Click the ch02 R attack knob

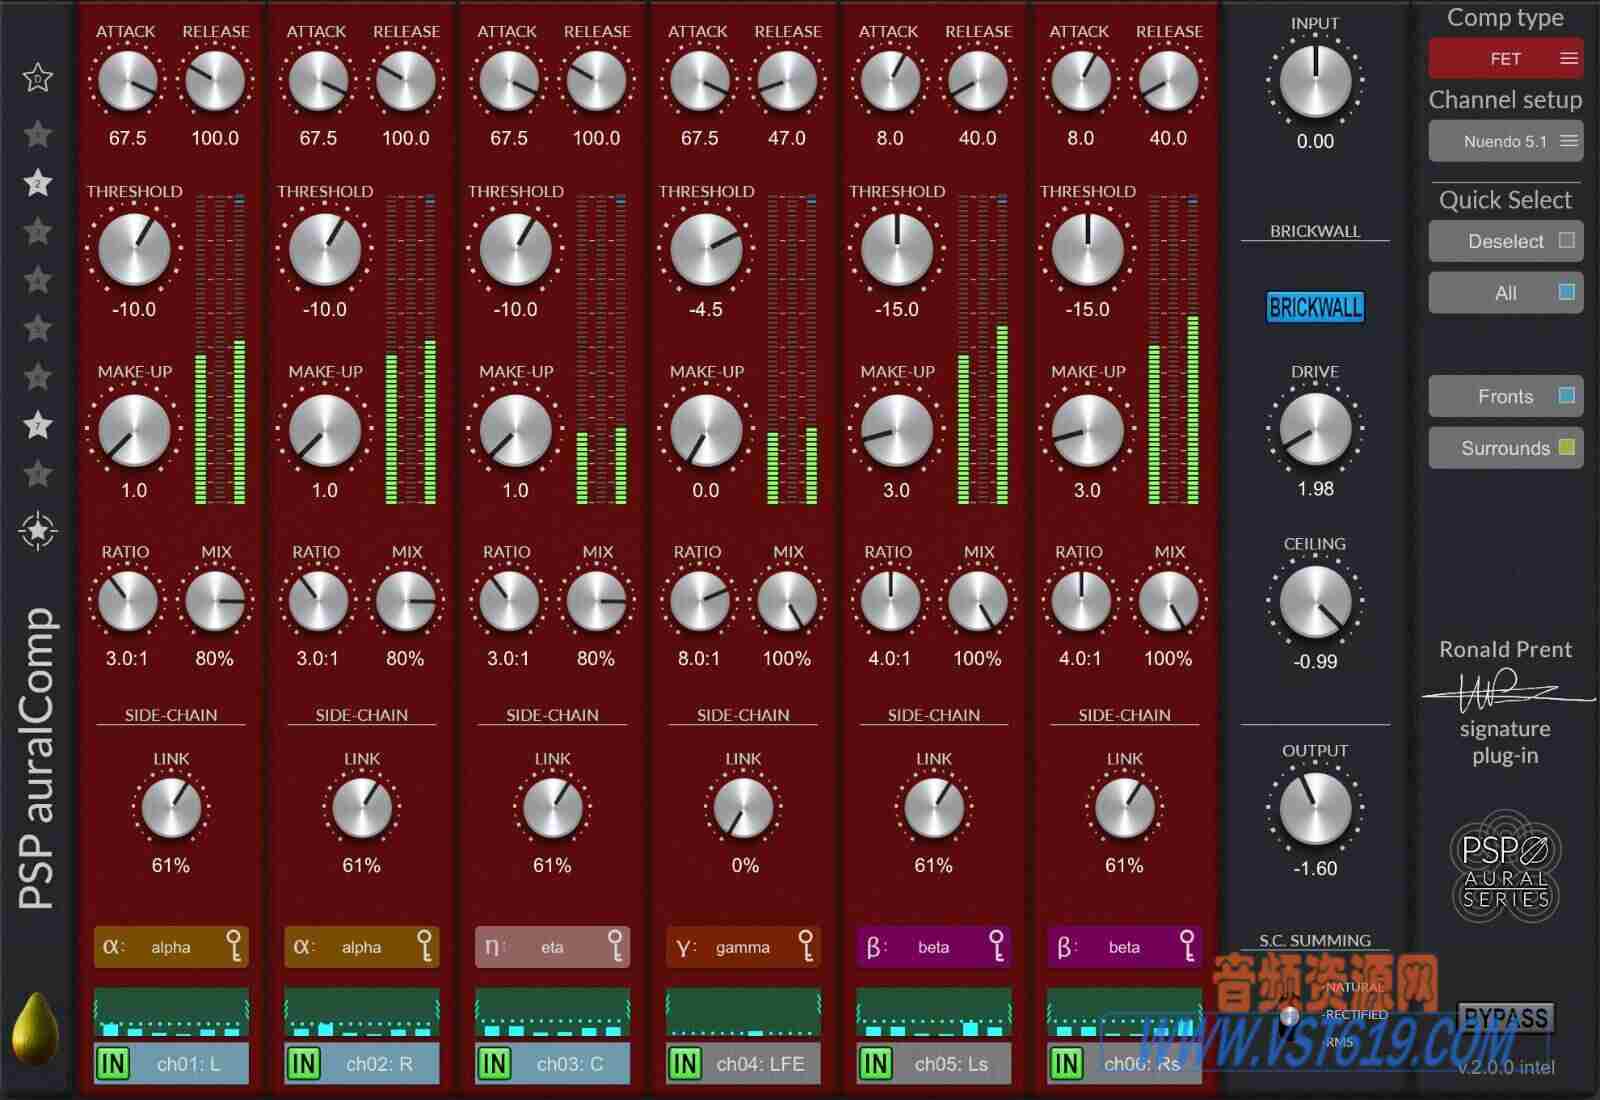[318, 81]
